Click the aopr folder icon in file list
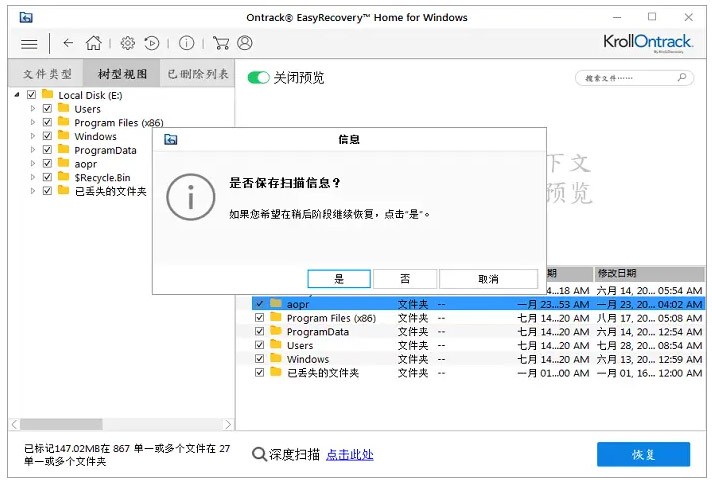 pos(276,303)
